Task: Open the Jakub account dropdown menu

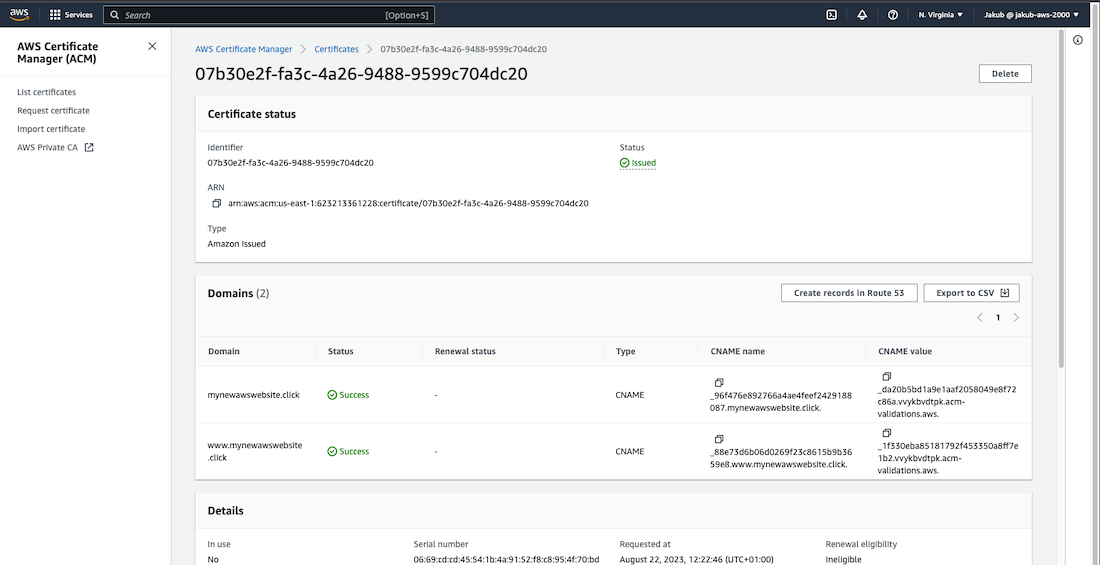Action: [1031, 15]
